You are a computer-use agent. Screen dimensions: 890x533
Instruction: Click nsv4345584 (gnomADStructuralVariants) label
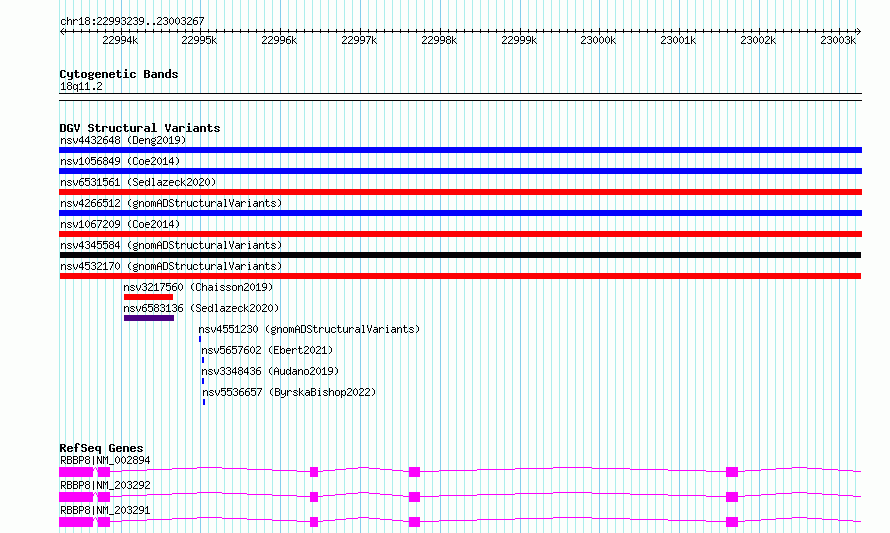pos(171,245)
